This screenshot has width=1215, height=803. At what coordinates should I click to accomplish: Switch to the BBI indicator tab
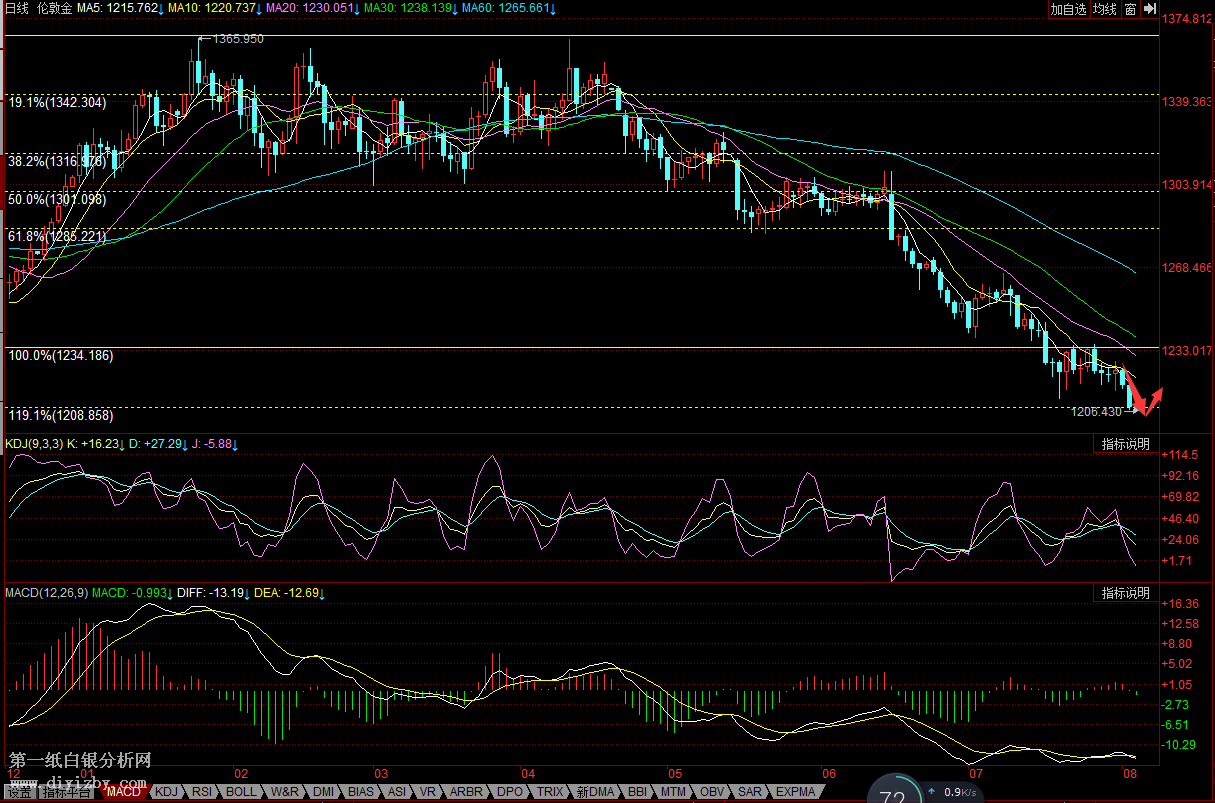(638, 792)
